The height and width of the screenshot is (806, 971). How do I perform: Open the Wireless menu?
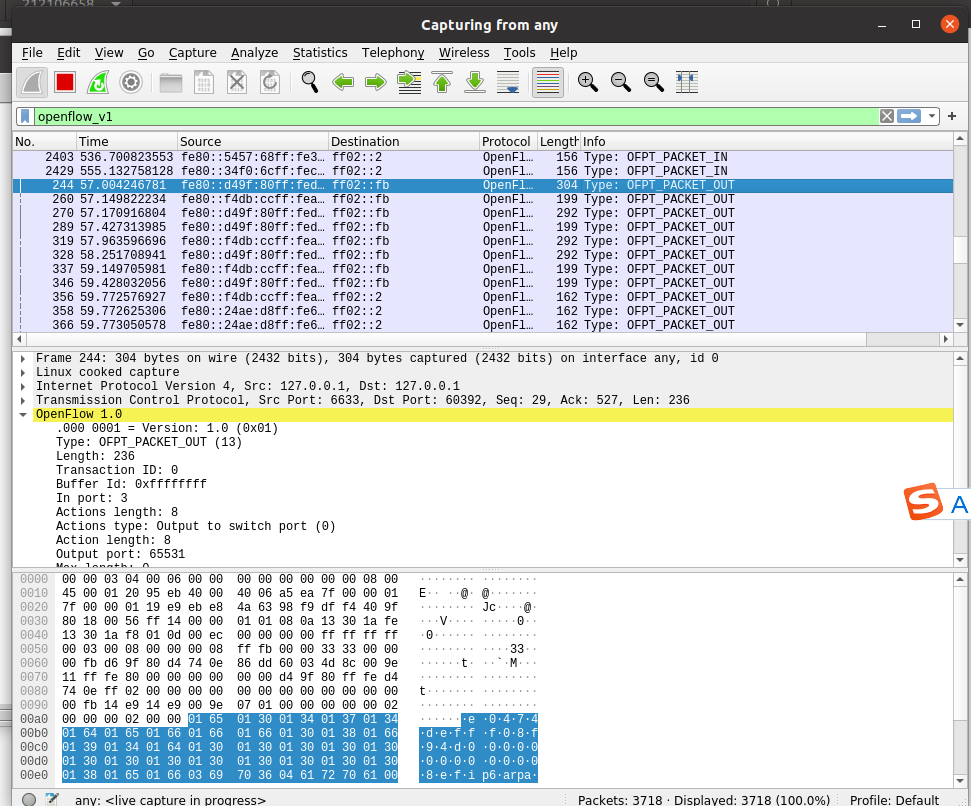coord(464,53)
